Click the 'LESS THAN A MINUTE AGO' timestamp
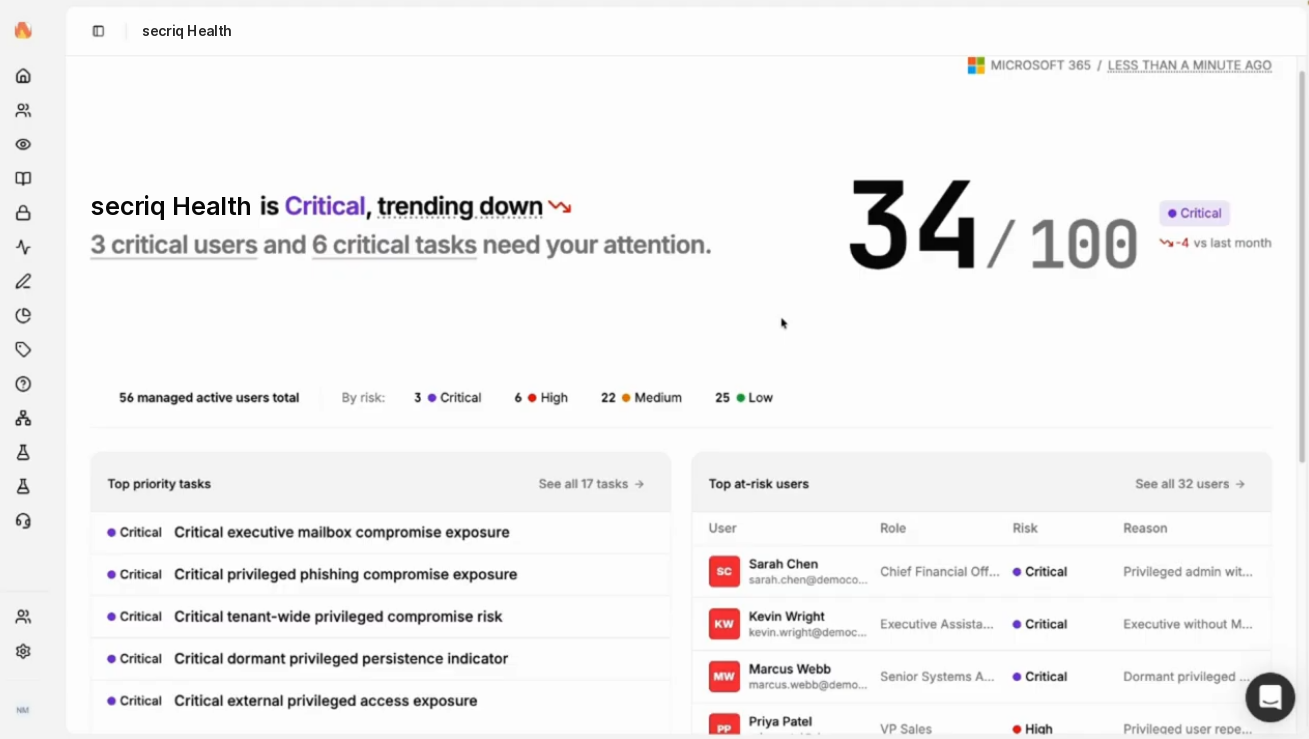Image resolution: width=1309 pixels, height=739 pixels. pos(1190,66)
